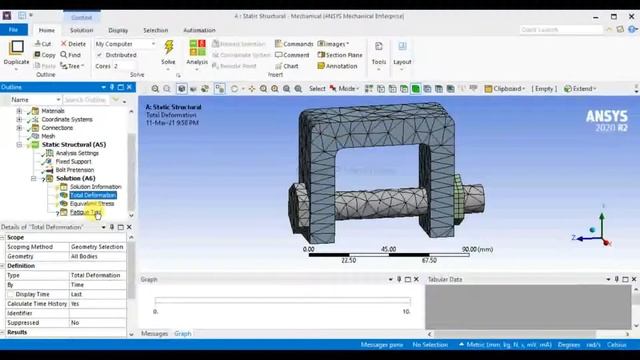This screenshot has height=360, width=640.
Task: Select the Pan view tool
Action: click(252, 89)
